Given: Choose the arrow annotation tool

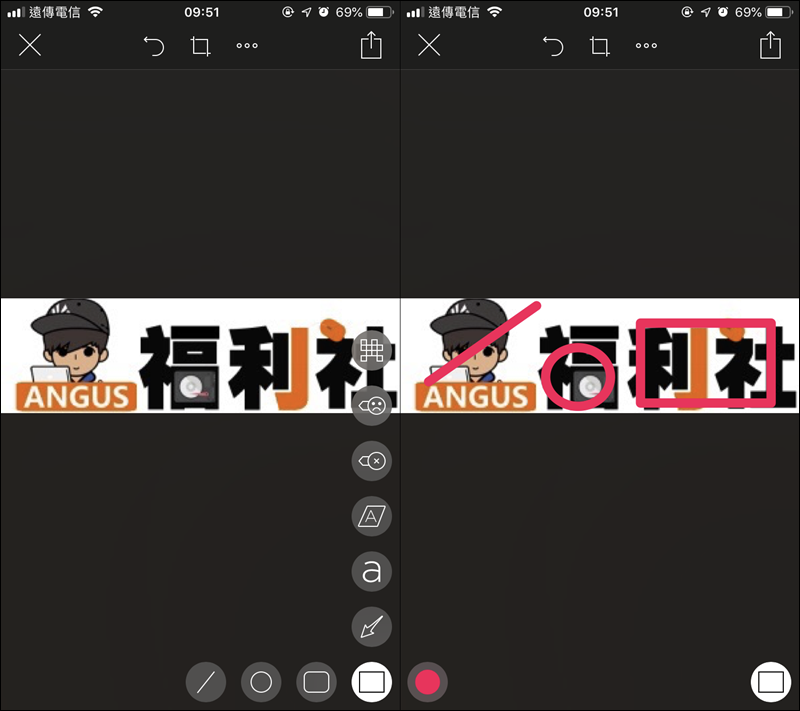Looking at the screenshot, I should click(x=372, y=628).
